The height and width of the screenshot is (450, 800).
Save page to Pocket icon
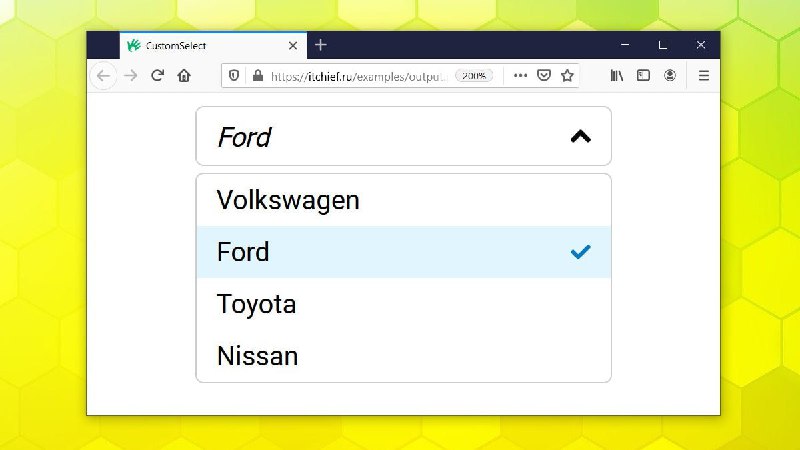544,76
